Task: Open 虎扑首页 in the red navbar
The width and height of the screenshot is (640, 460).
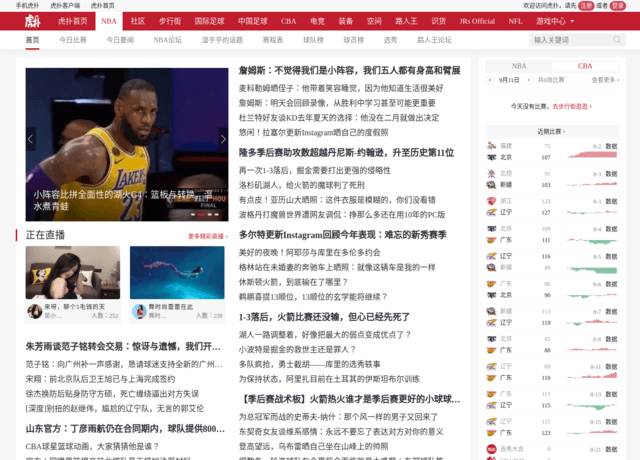Action: pos(73,21)
